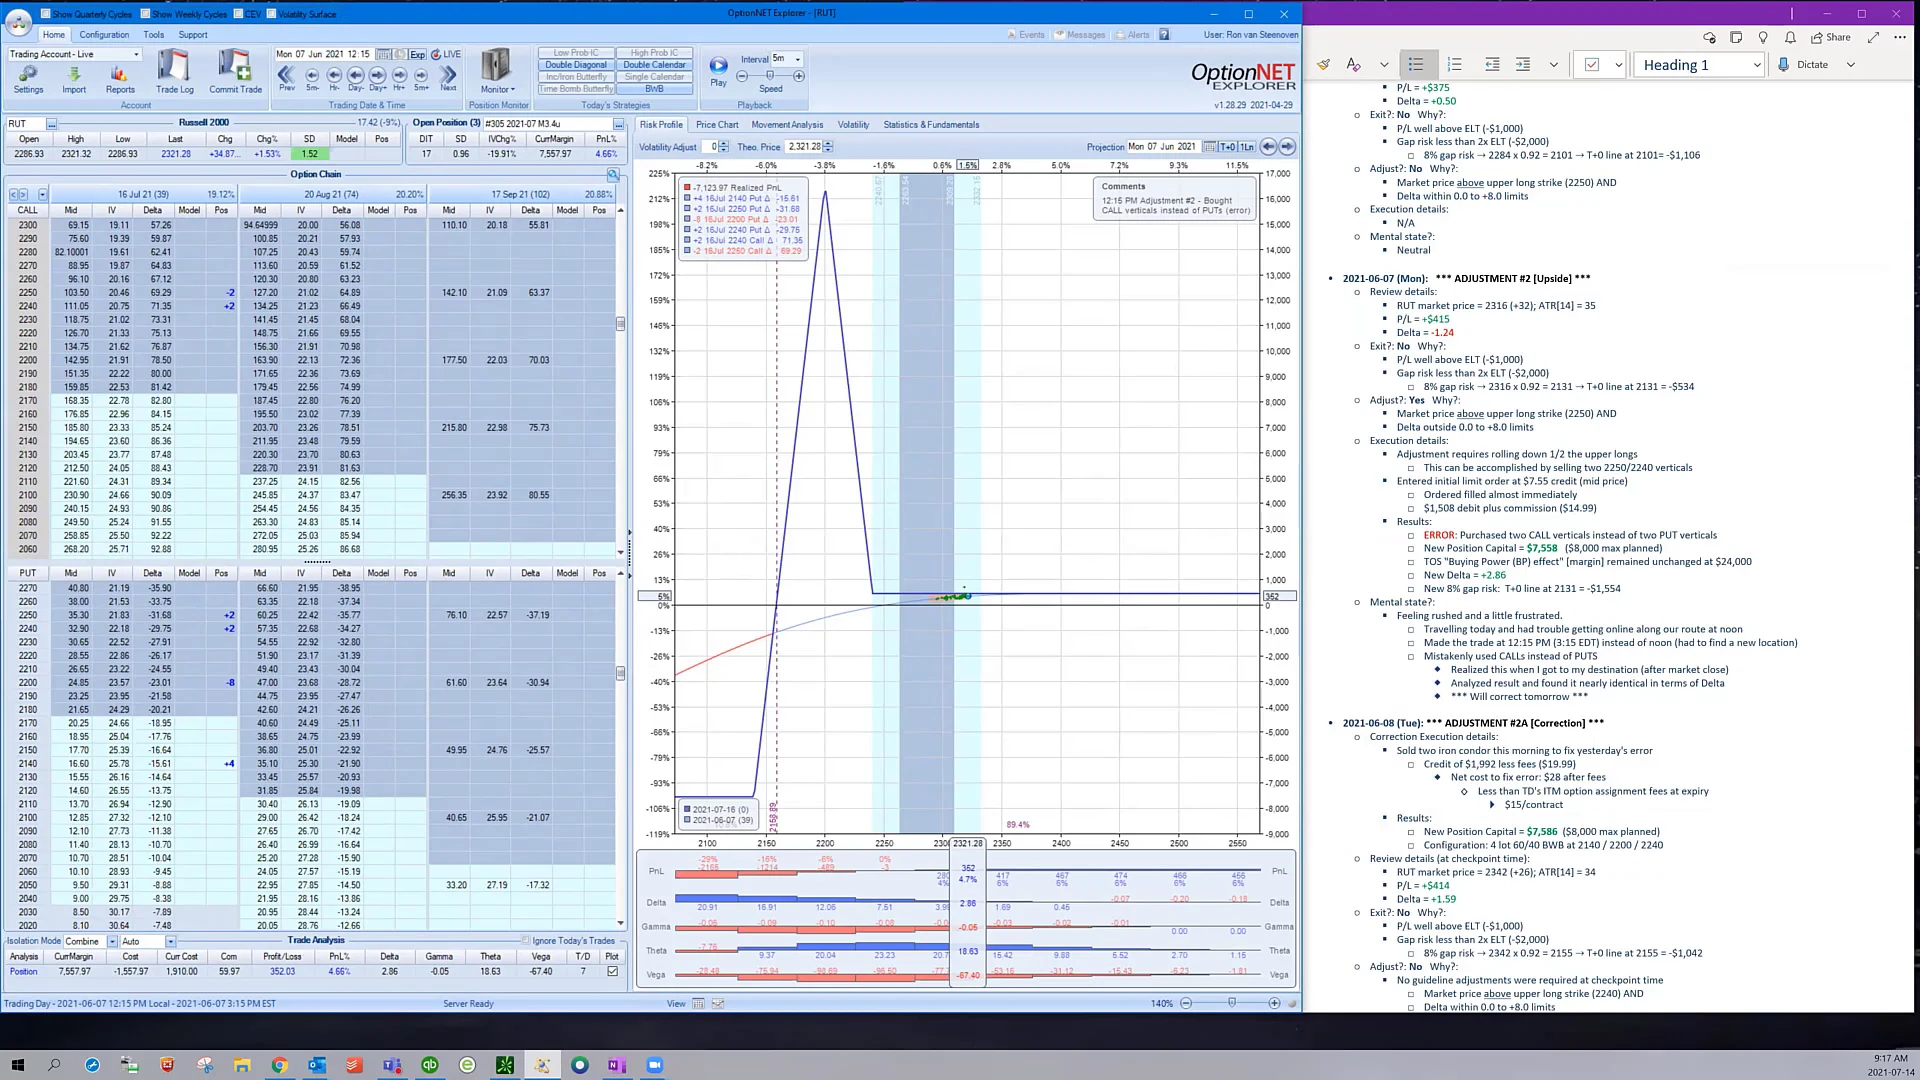Toggle Volatility Surface checkbox
The image size is (1920, 1080).
(x=271, y=14)
